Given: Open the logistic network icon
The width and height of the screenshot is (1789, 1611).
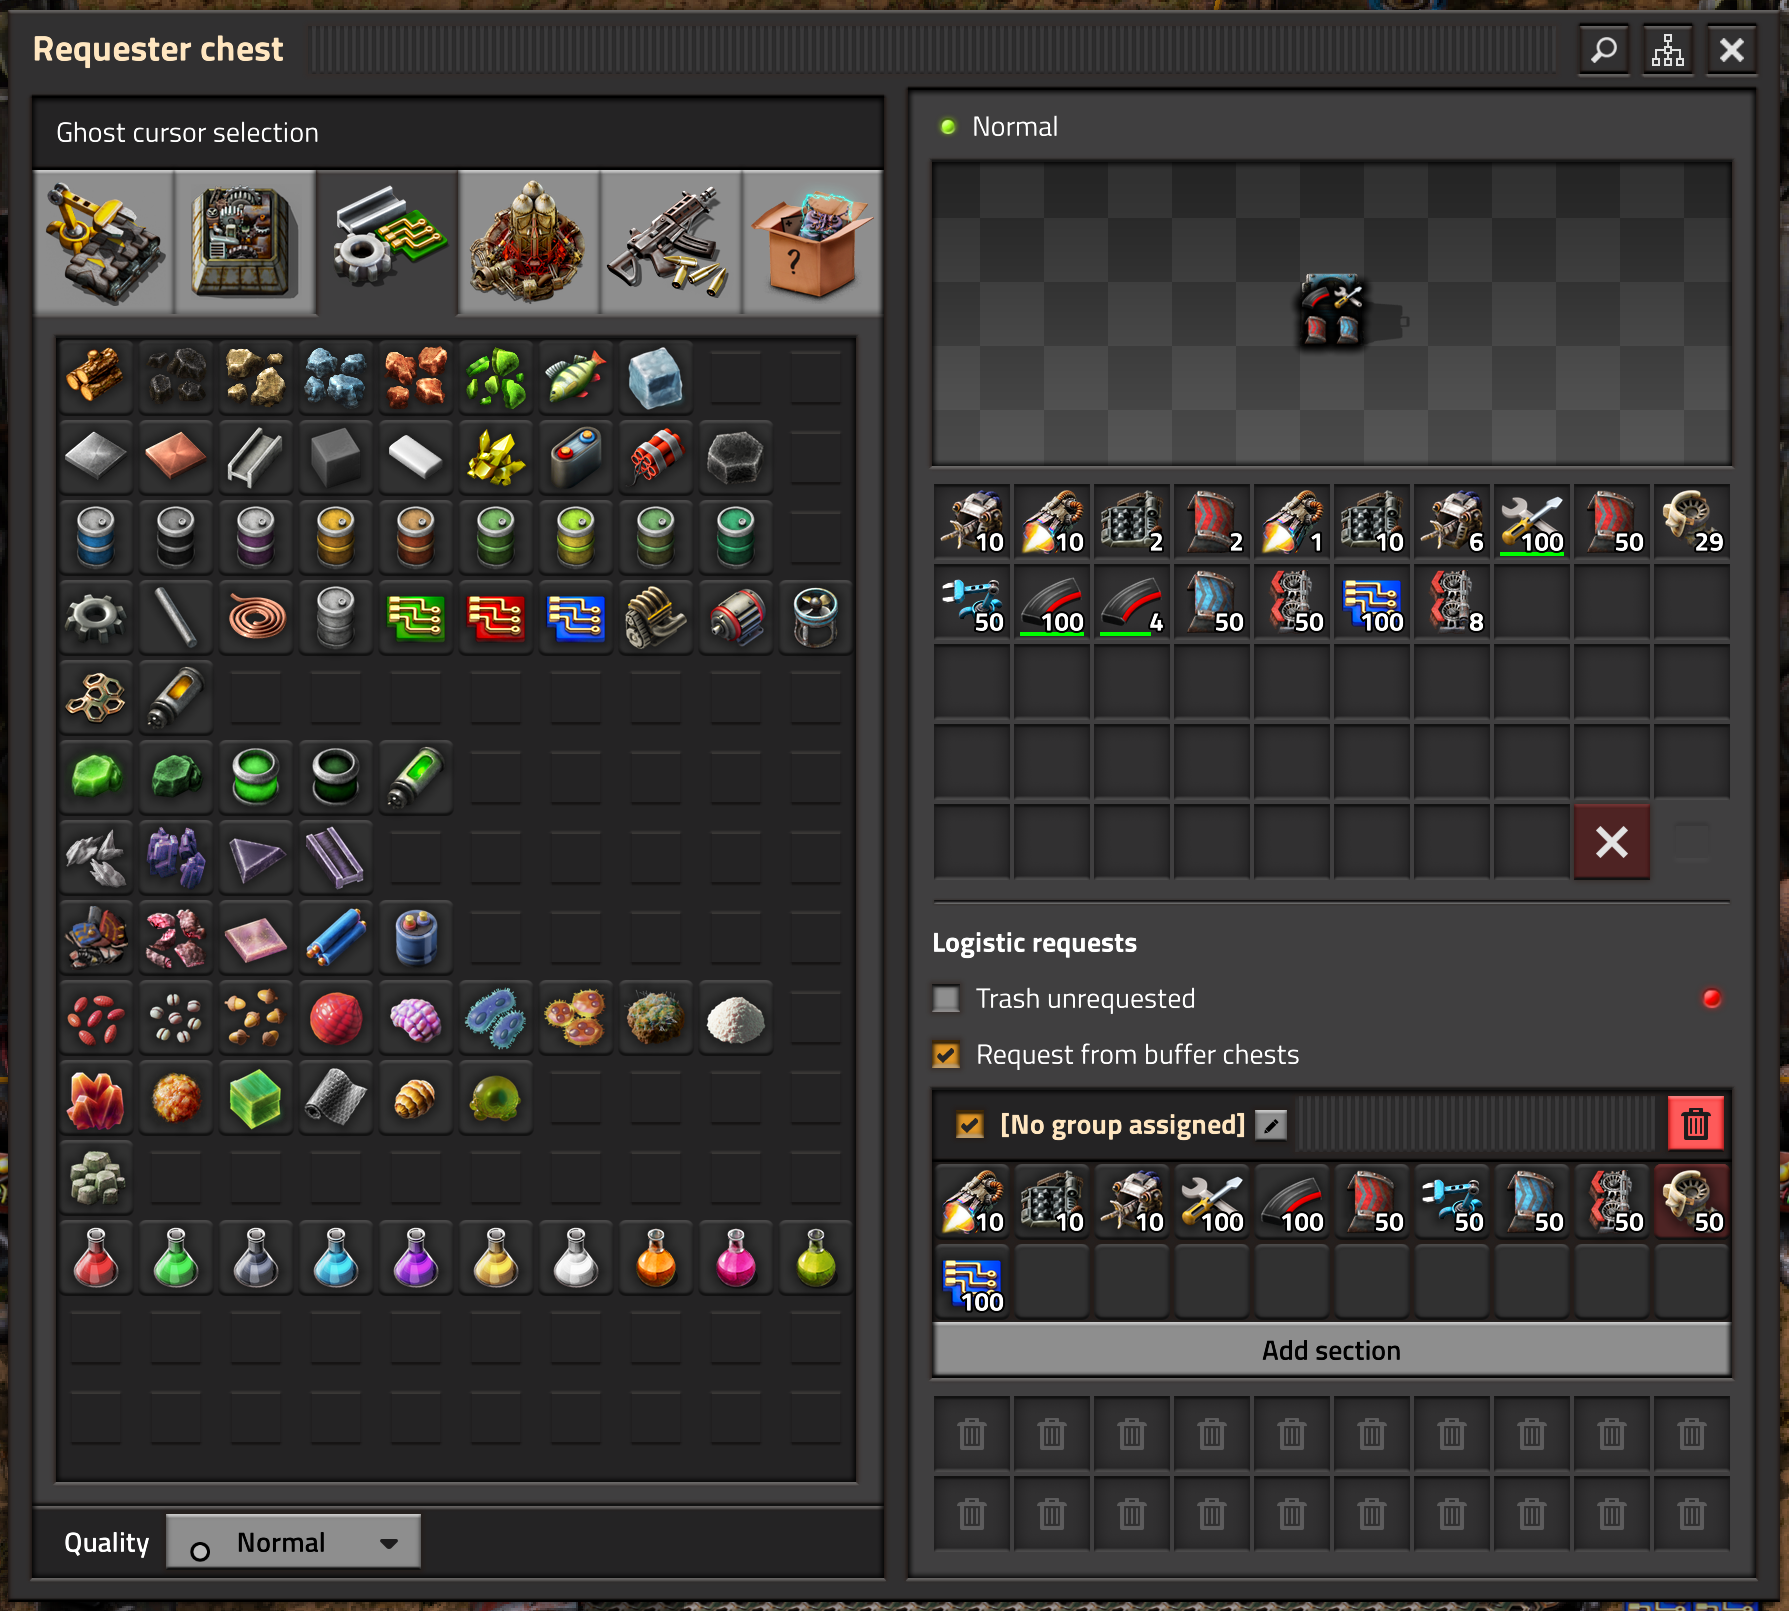Looking at the screenshot, I should pyautogui.click(x=1668, y=49).
